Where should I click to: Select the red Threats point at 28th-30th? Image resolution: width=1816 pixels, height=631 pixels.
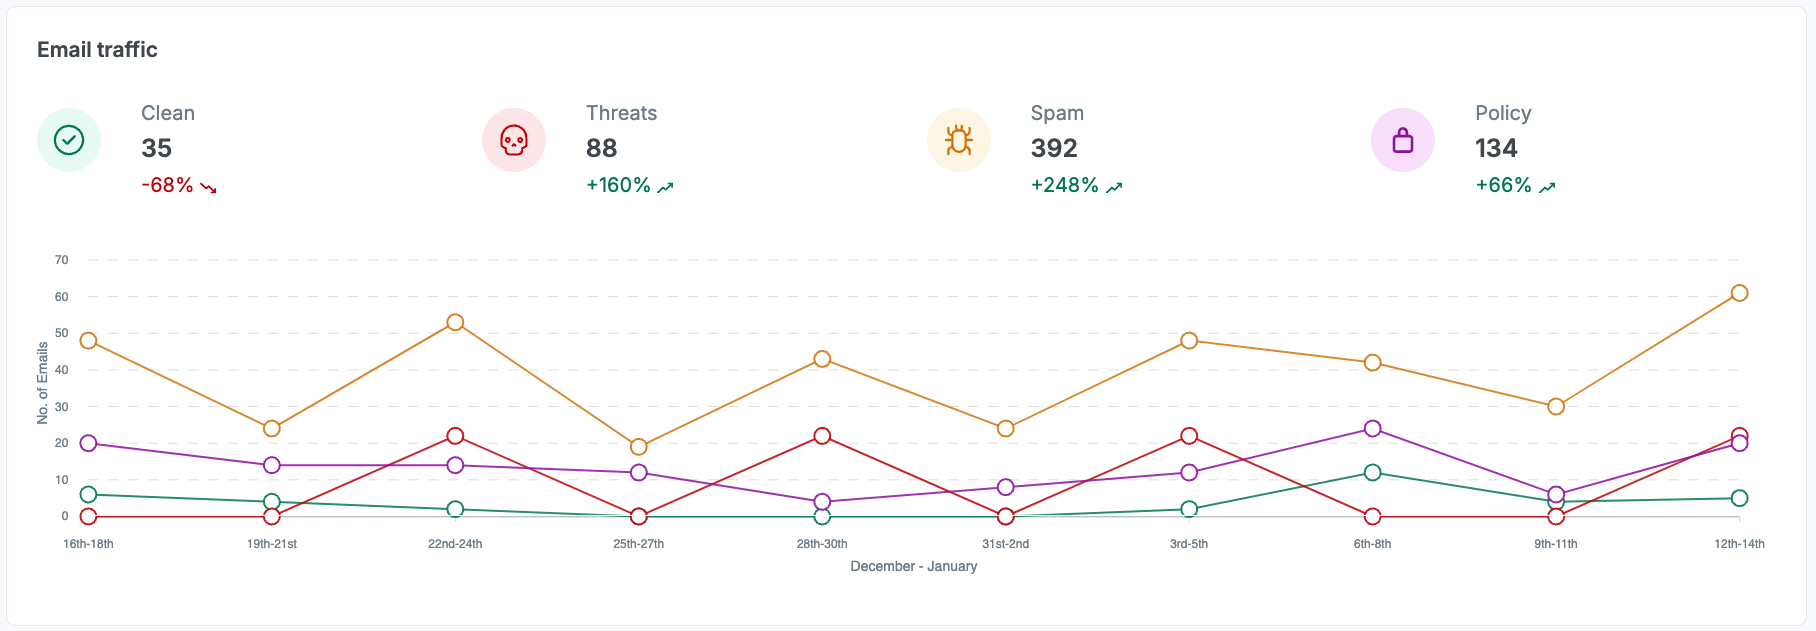point(822,436)
